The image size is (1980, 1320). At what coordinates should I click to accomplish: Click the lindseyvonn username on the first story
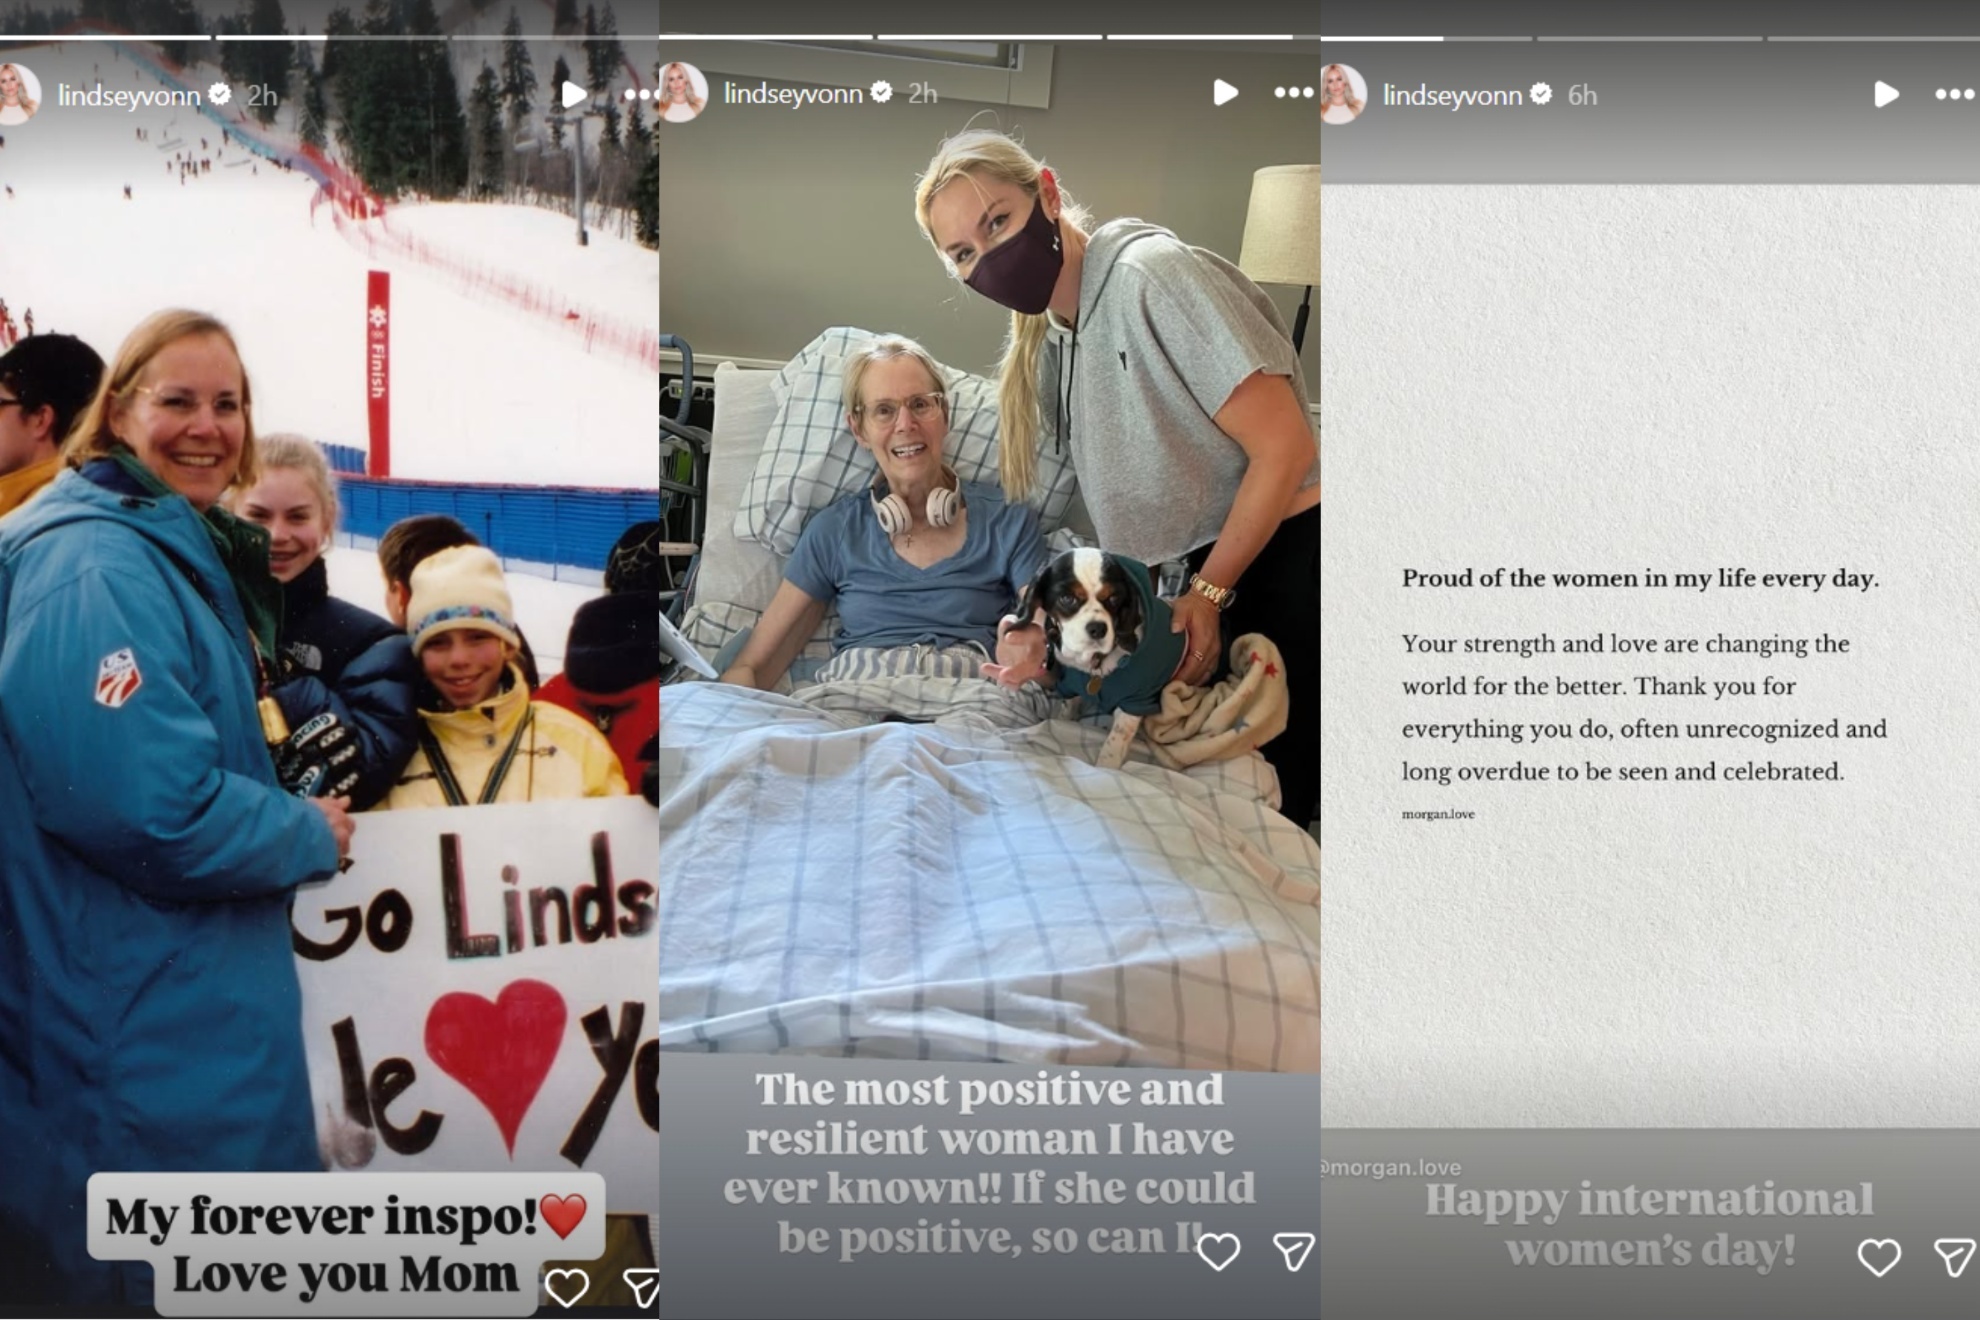pos(129,95)
